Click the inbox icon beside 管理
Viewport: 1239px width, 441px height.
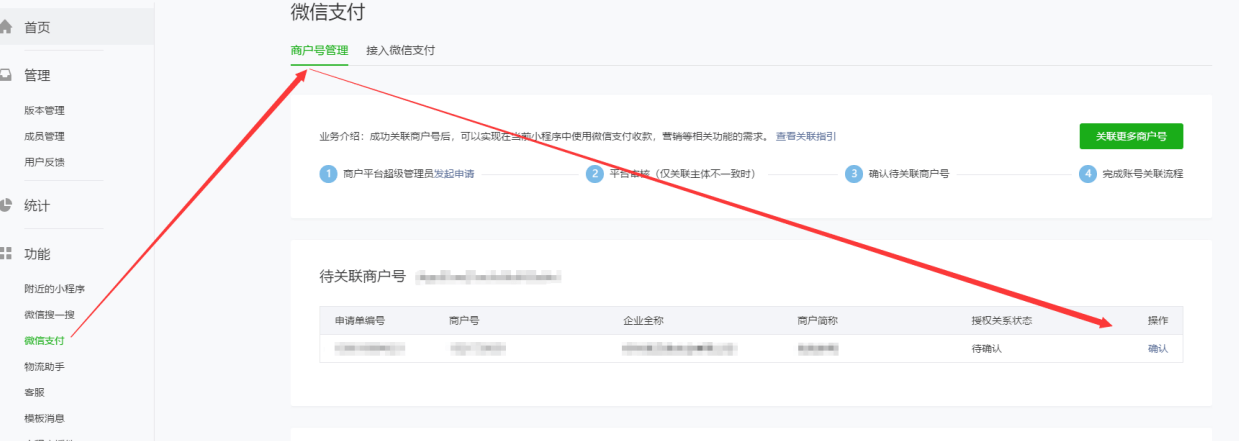5,75
